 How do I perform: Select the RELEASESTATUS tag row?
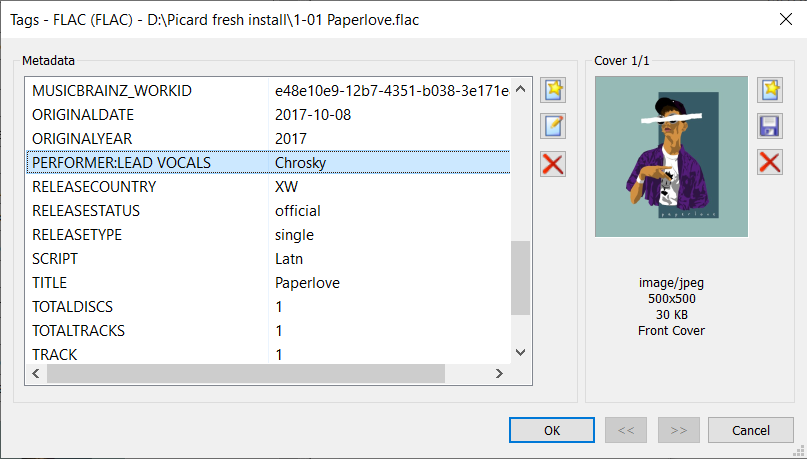268,210
